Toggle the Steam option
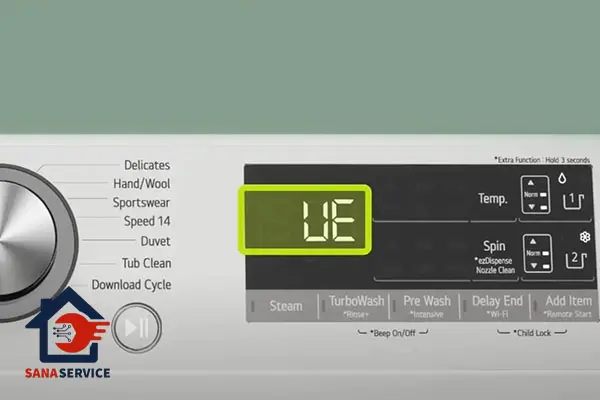 pyautogui.click(x=285, y=306)
